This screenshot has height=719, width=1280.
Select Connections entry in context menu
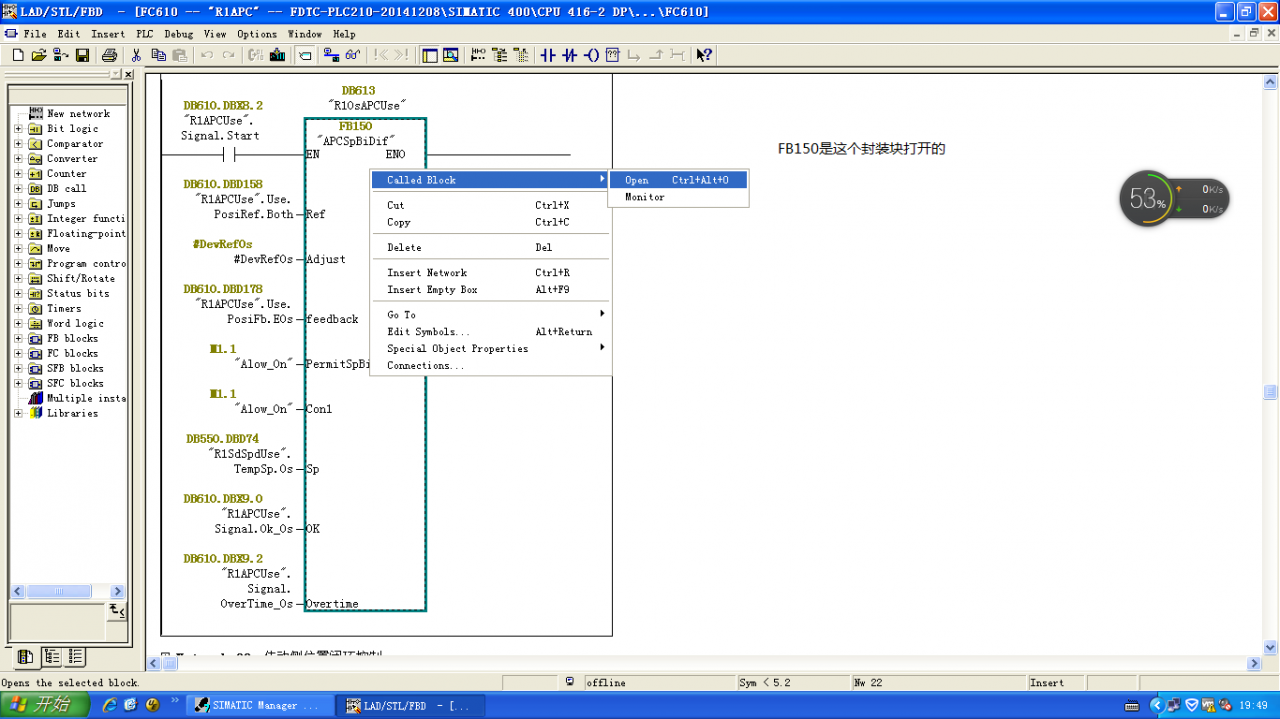(x=490, y=365)
